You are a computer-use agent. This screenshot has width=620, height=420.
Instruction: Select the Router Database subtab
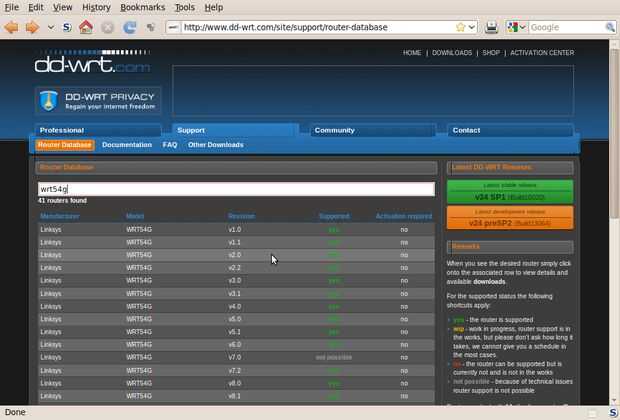(65, 145)
